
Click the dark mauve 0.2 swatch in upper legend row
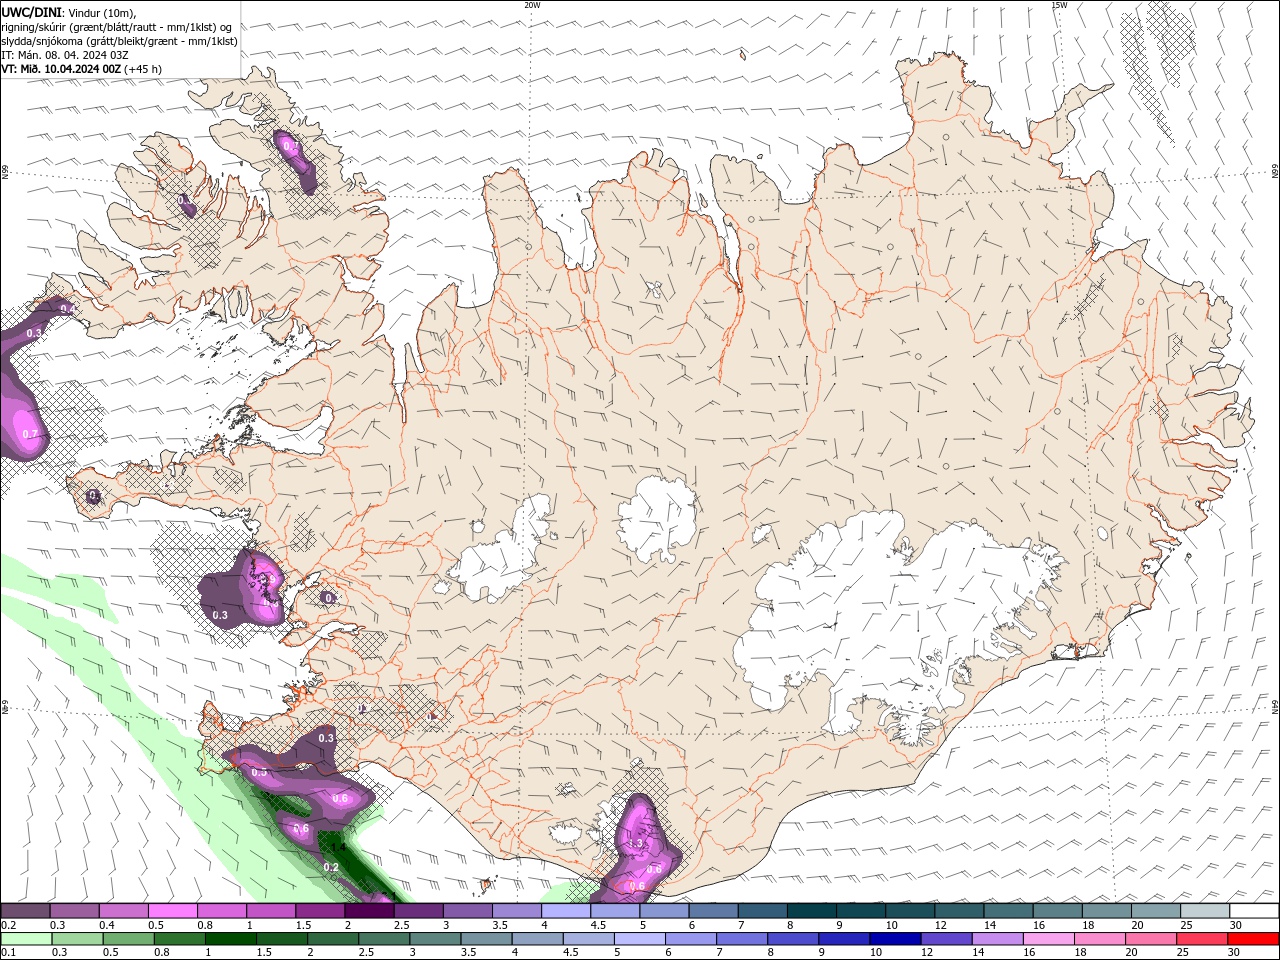pyautogui.click(x=26, y=911)
